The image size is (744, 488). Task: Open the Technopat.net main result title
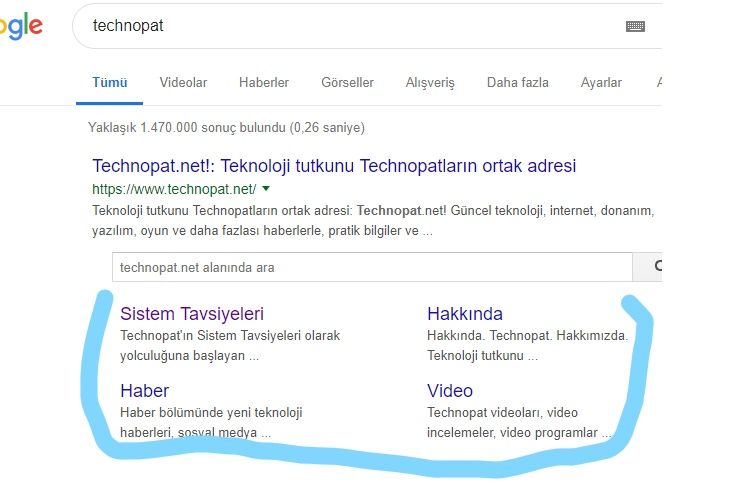(334, 166)
